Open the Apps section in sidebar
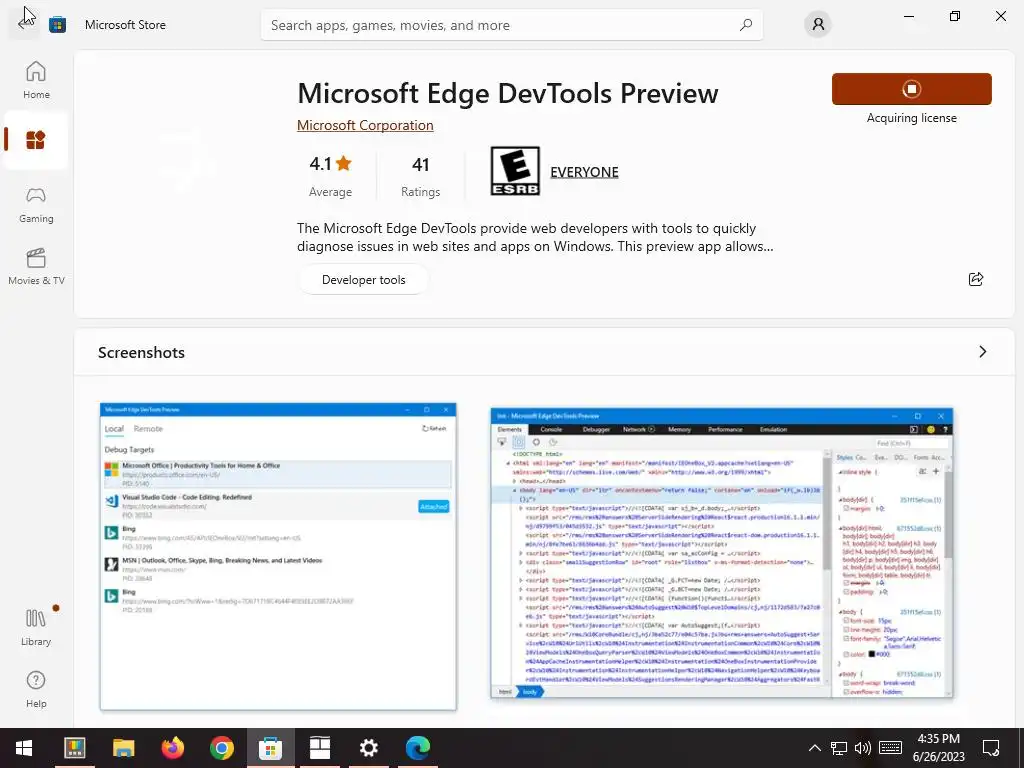Image resolution: width=1024 pixels, height=768 pixels. click(x=36, y=140)
